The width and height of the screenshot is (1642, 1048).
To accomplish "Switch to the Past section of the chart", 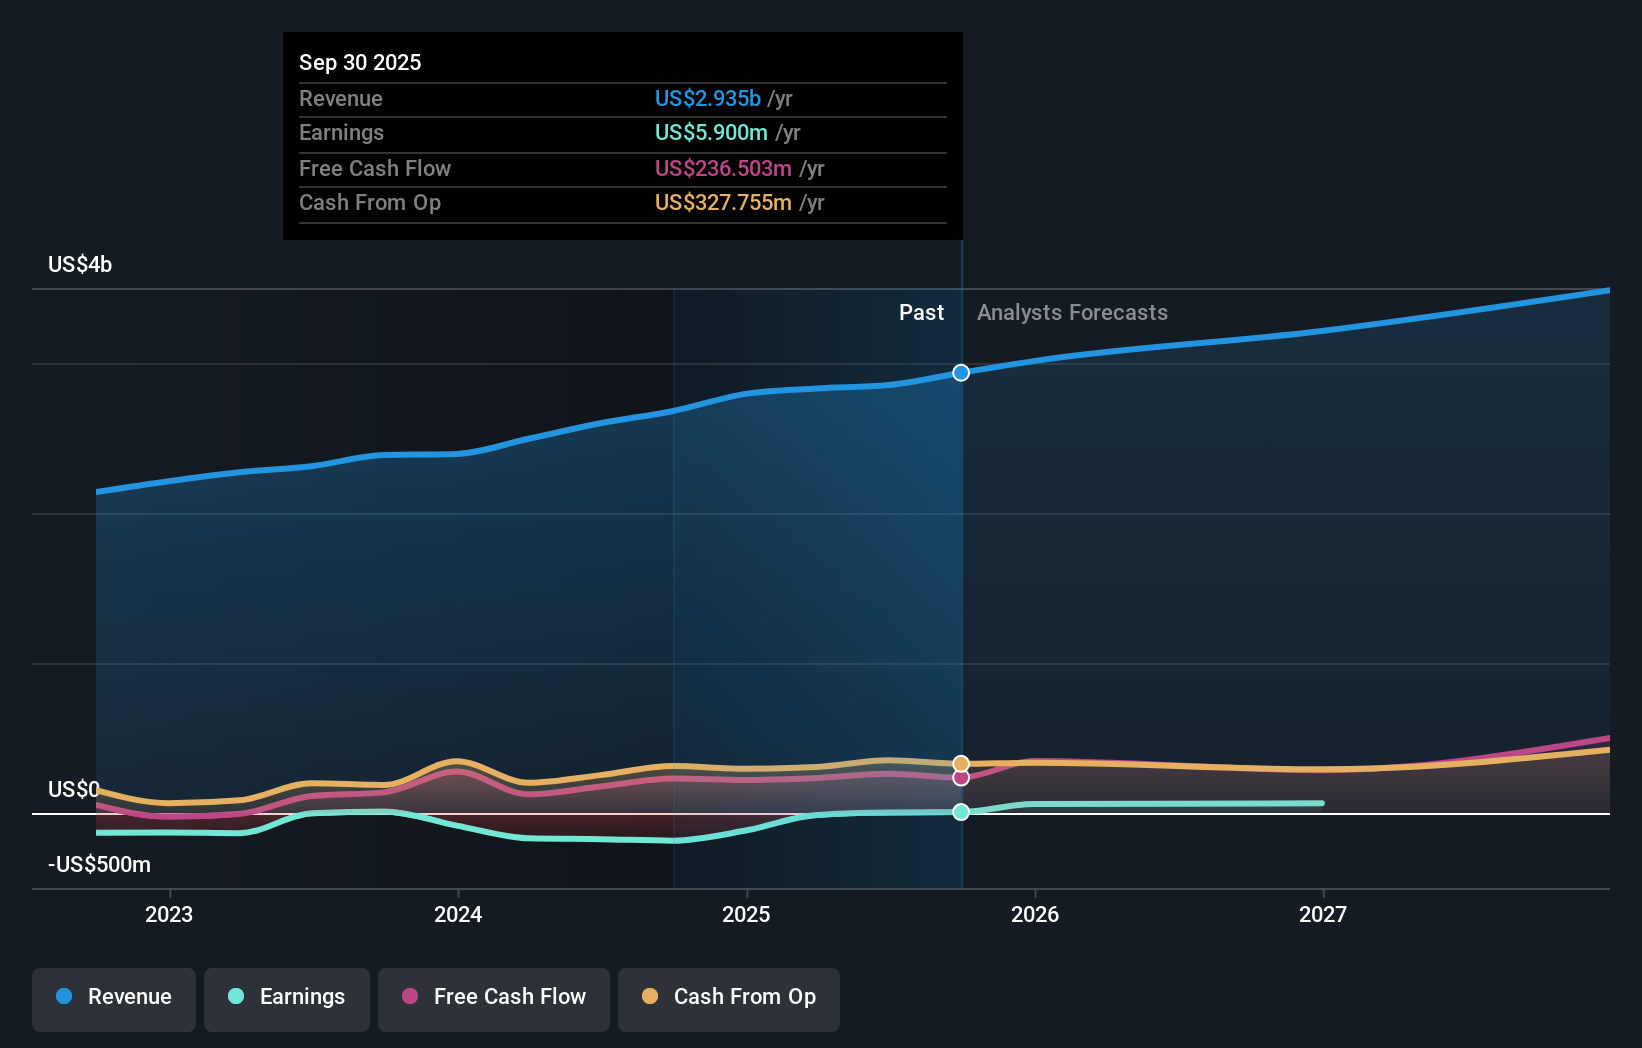I will click(x=920, y=312).
